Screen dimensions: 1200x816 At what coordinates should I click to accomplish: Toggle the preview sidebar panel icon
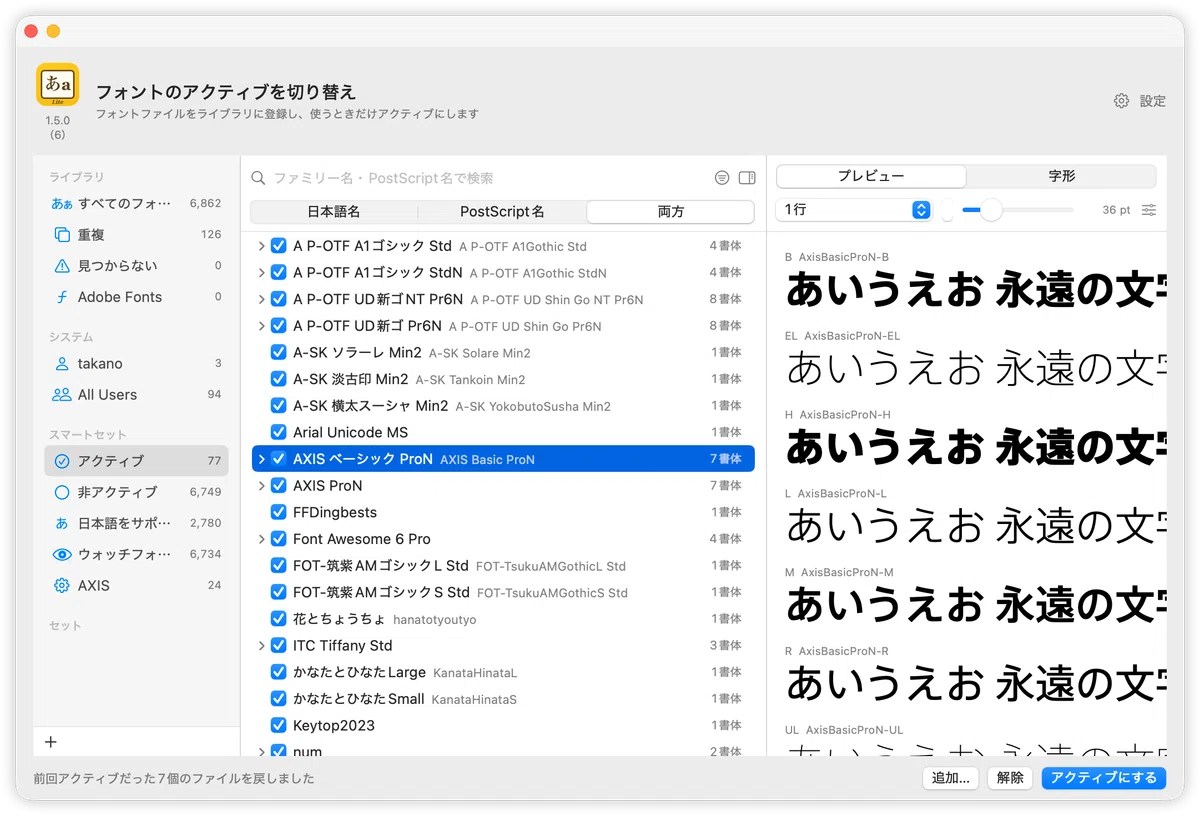point(746,178)
